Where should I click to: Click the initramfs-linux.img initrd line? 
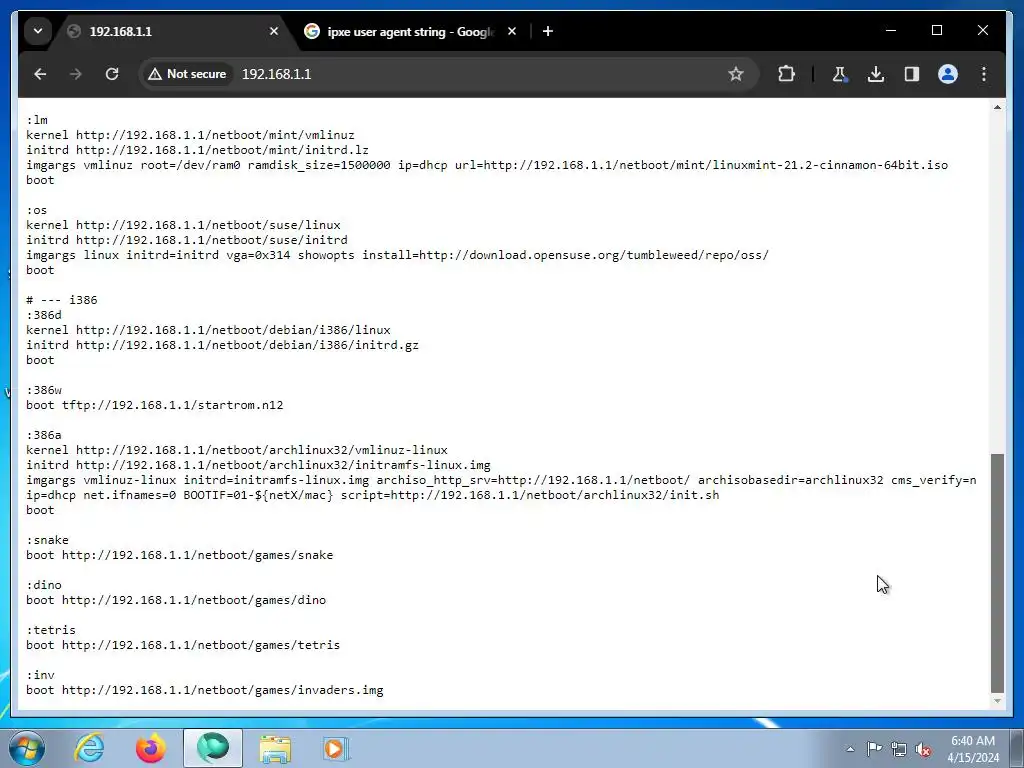coord(258,466)
